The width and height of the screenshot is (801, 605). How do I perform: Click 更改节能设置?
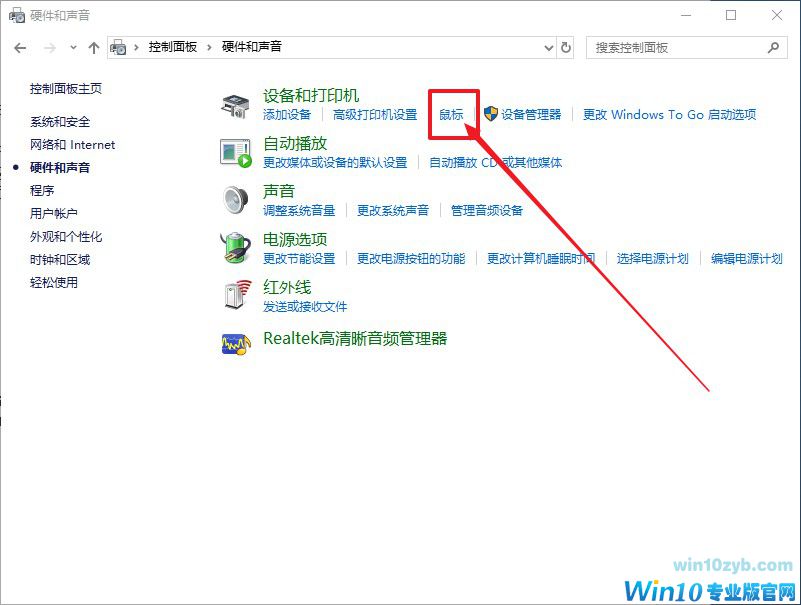point(299,259)
